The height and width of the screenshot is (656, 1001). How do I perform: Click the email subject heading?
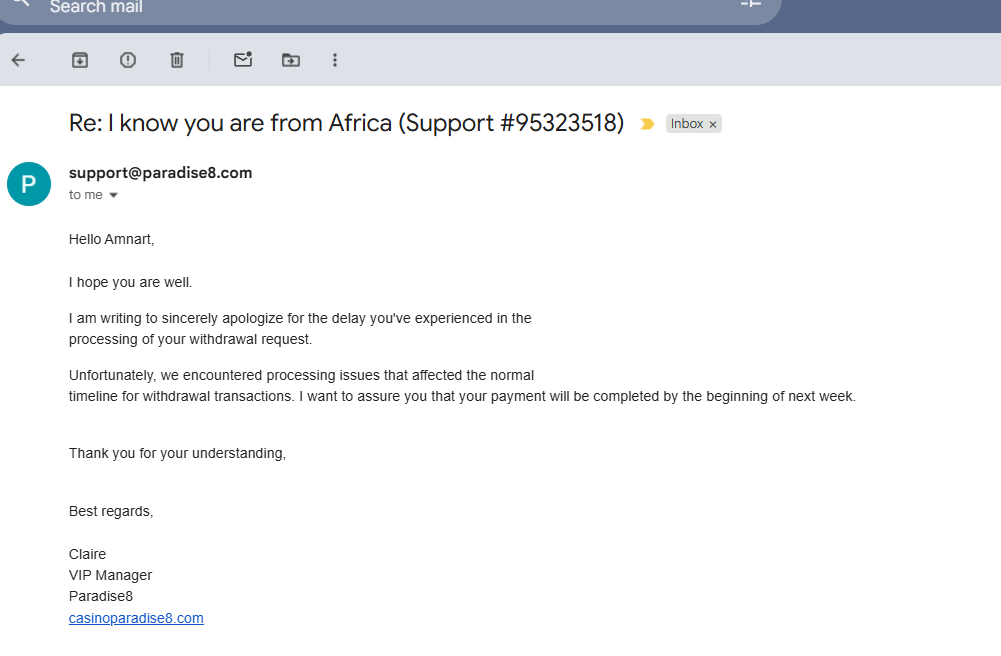[346, 123]
